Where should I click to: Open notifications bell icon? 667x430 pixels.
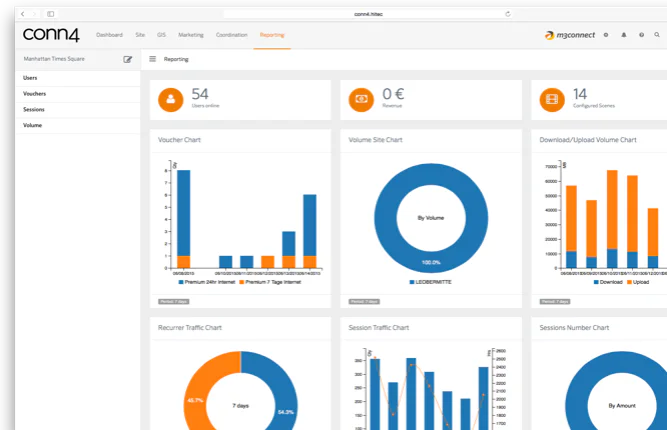[x=624, y=35]
